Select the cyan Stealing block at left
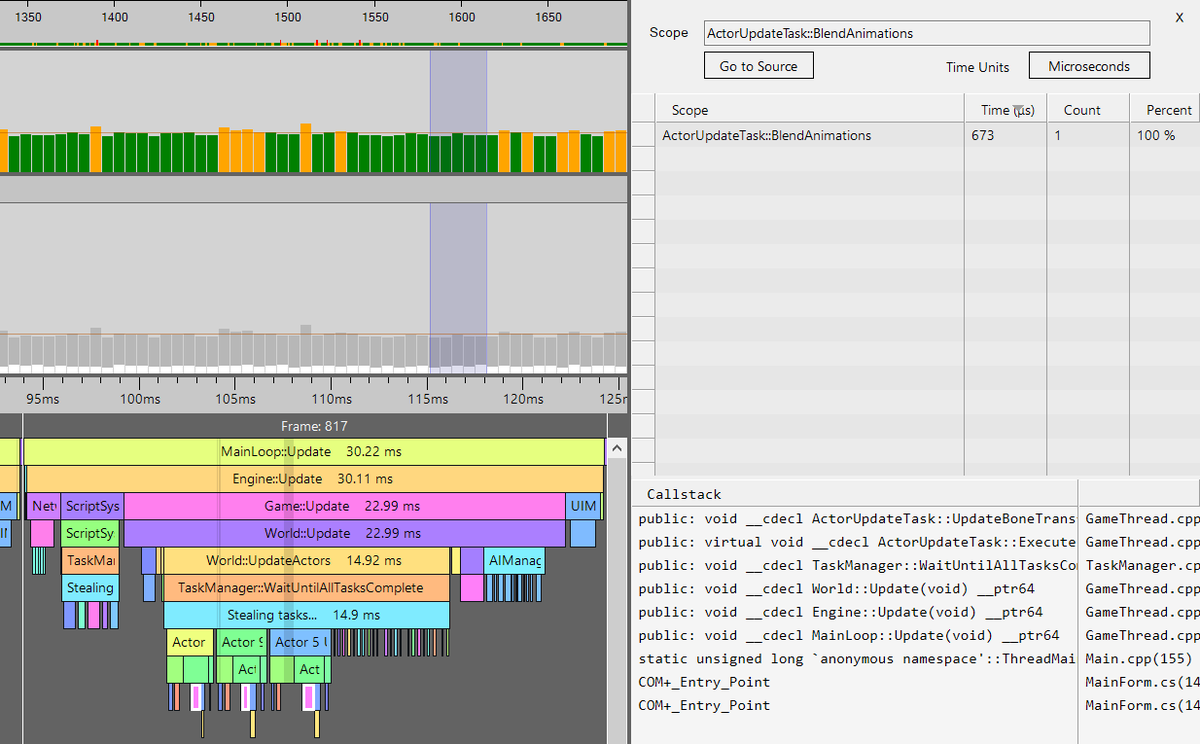This screenshot has height=744, width=1200. point(90,587)
